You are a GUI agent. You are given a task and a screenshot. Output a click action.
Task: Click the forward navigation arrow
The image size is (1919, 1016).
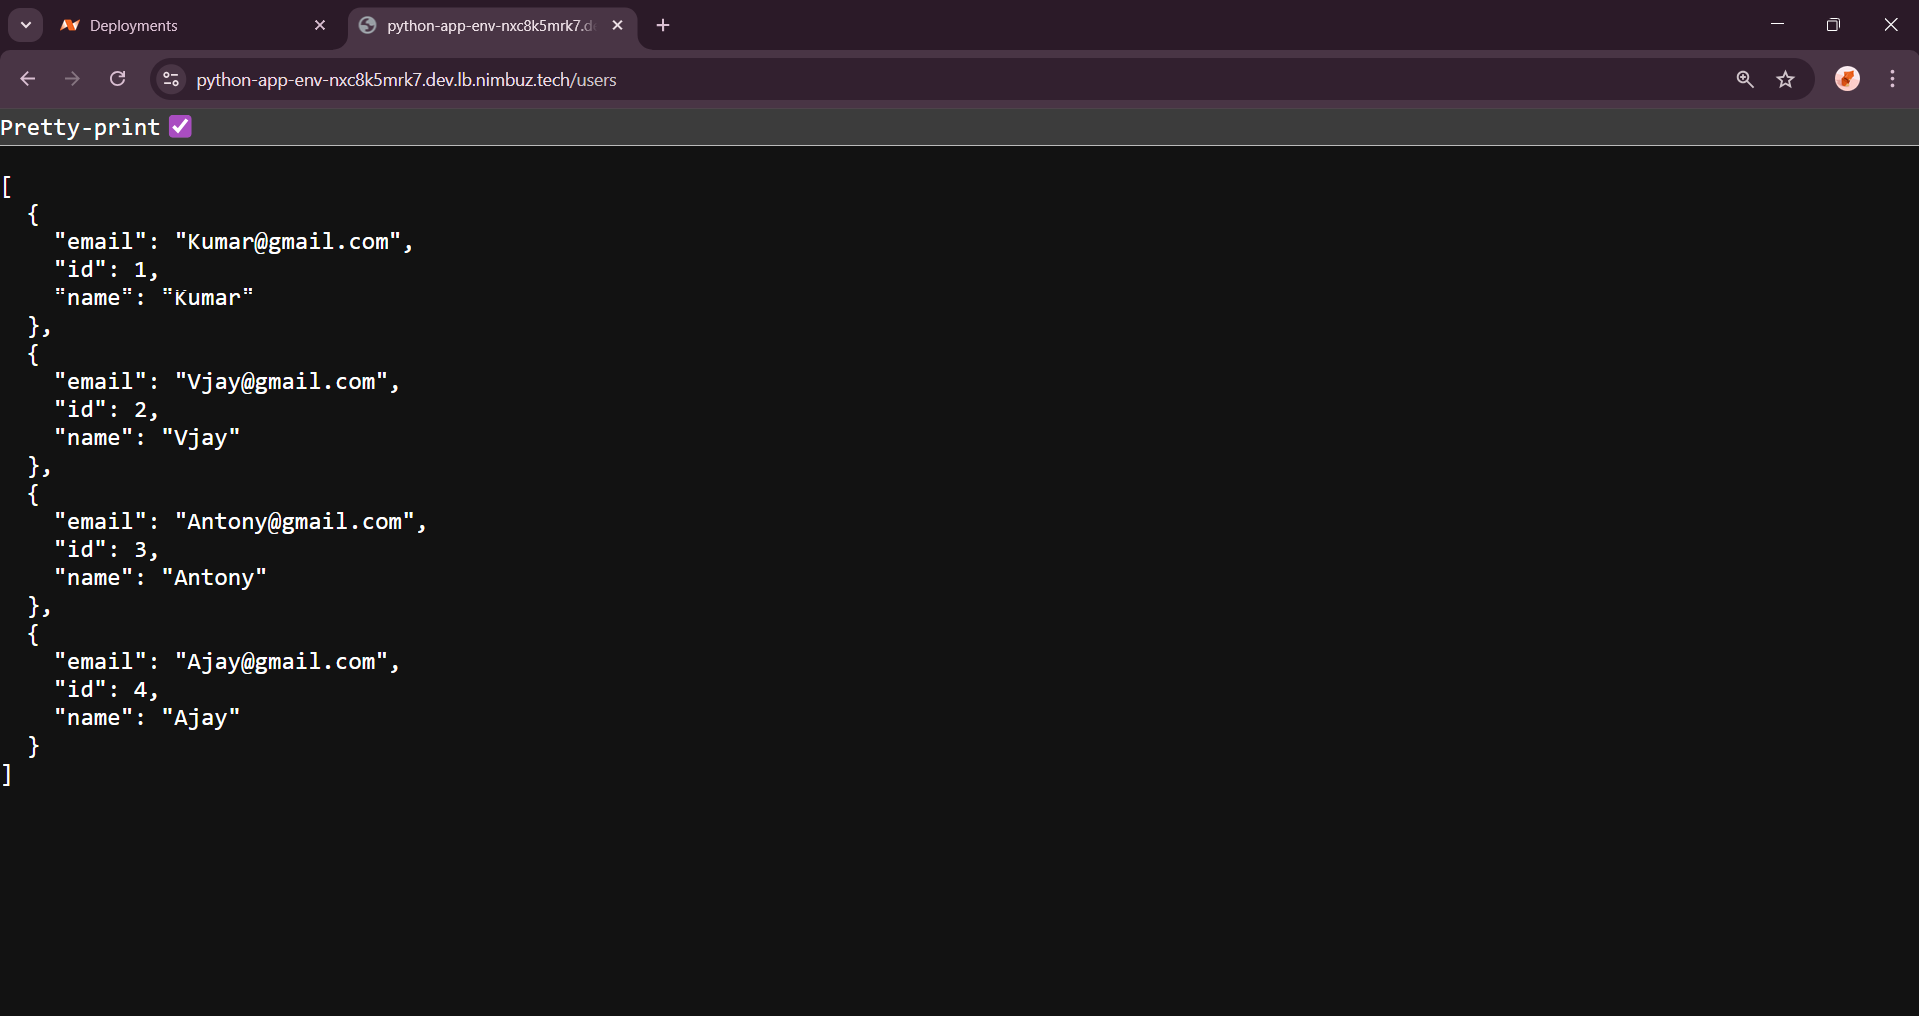coord(72,79)
